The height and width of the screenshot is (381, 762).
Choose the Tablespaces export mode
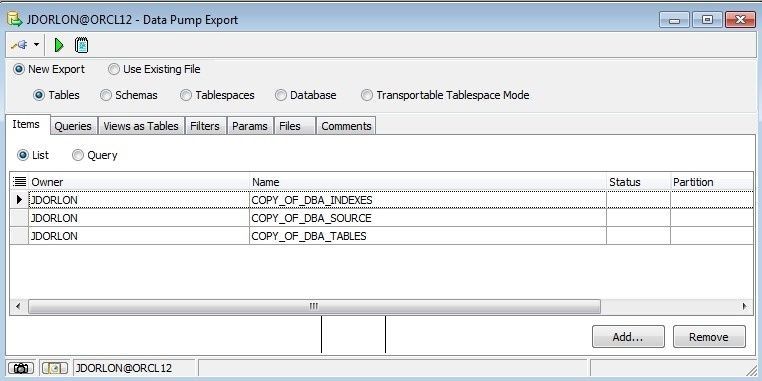tap(217, 95)
